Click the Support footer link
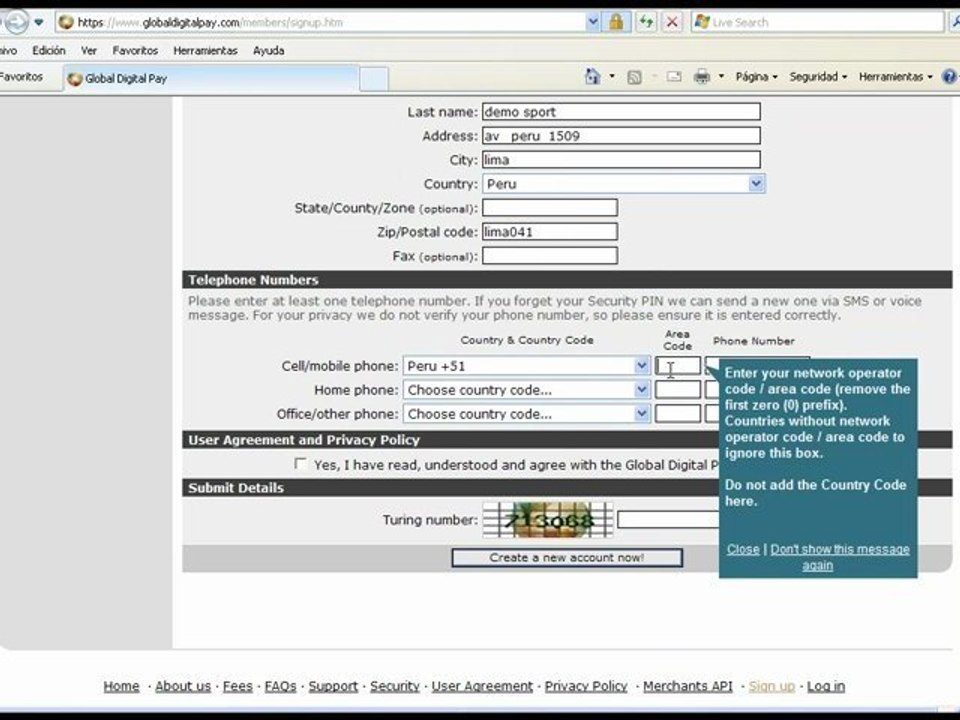 click(x=333, y=686)
